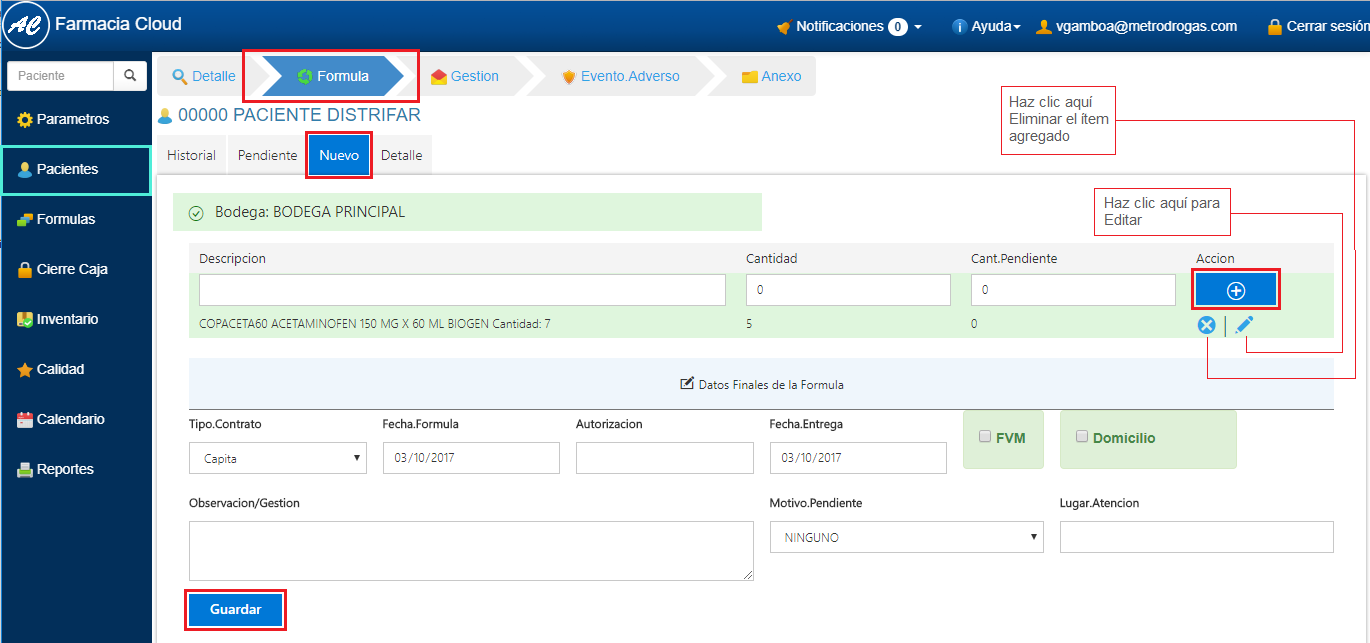The image size is (1370, 643).
Task: Click the Descripcion input field
Action: pyautogui.click(x=462, y=290)
